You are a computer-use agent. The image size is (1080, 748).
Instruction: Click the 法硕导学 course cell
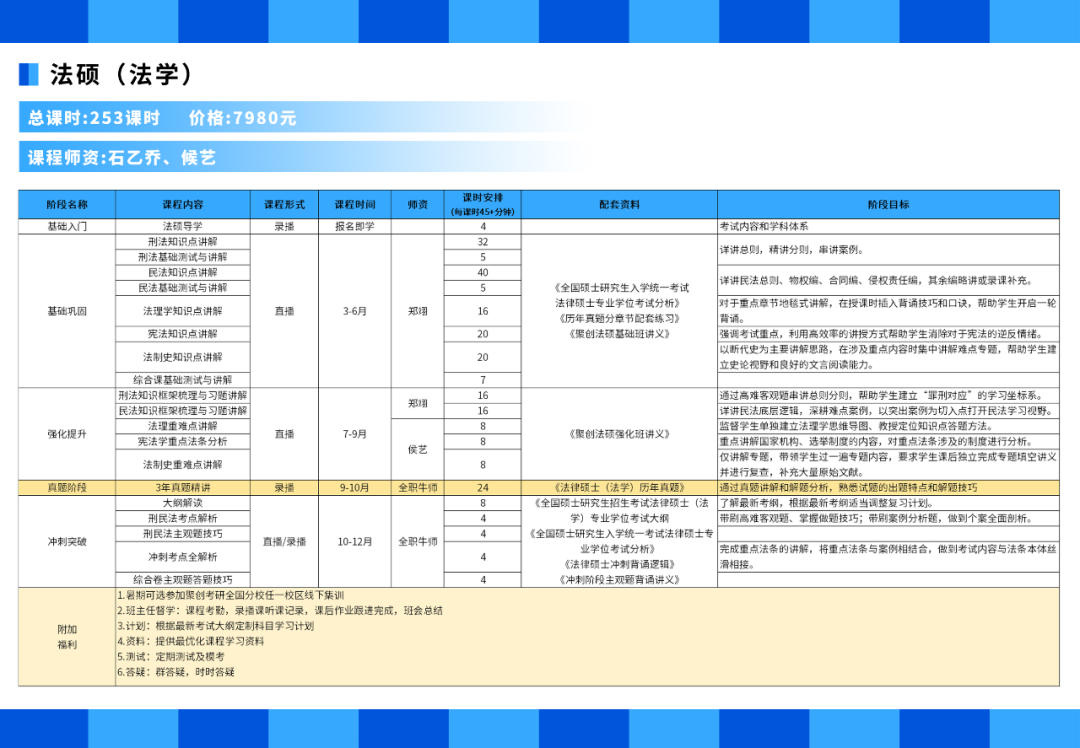coord(183,227)
